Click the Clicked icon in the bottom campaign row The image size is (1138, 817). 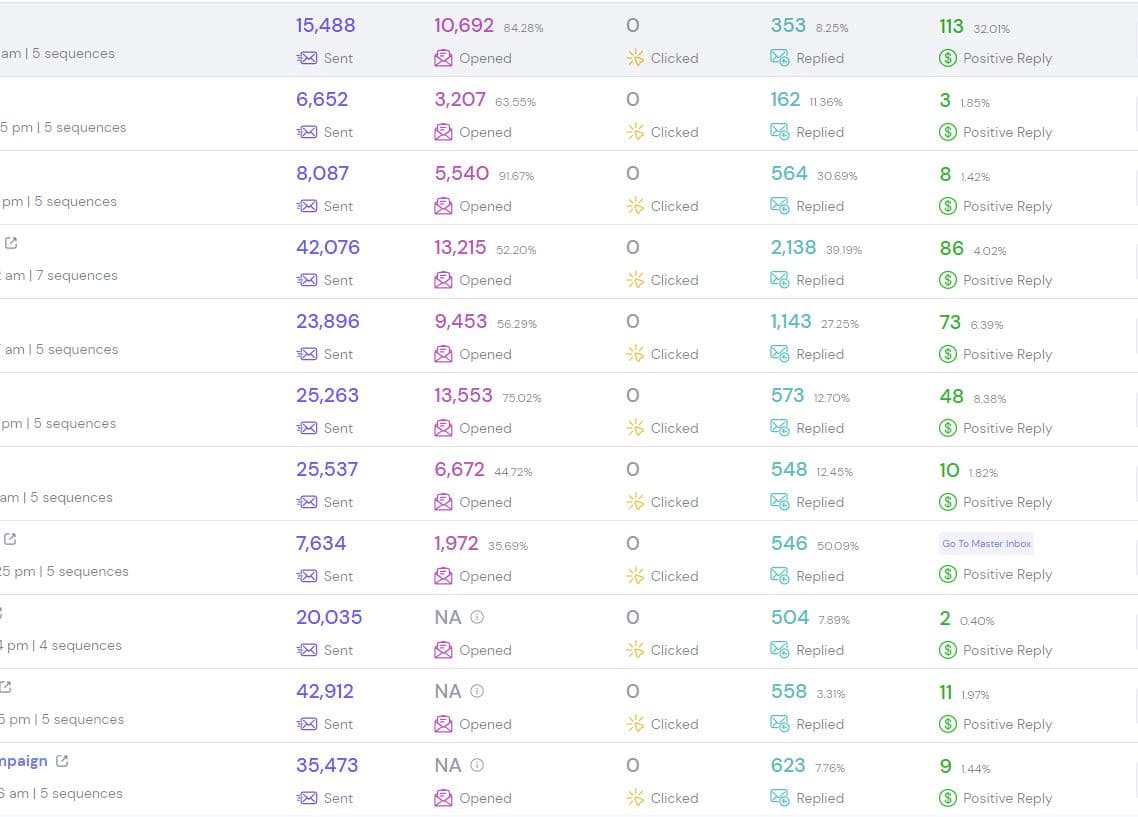point(634,798)
